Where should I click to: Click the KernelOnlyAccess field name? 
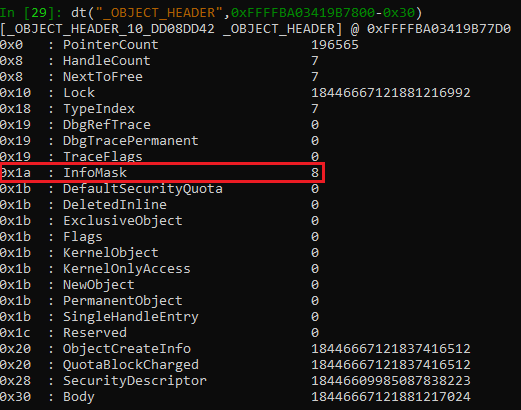point(127,269)
